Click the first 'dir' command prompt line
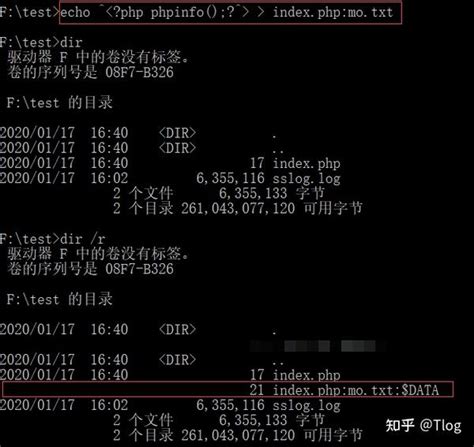Image resolution: width=474 pixels, height=447 pixels. tap(41, 42)
